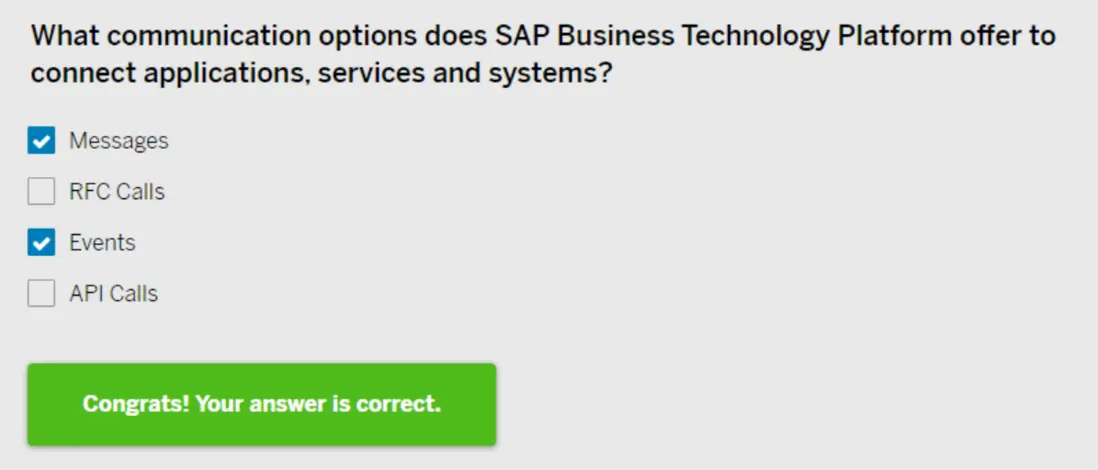Click the empty box beside RFC Calls
Viewport: 1098px width, 470px height.
click(x=41, y=191)
